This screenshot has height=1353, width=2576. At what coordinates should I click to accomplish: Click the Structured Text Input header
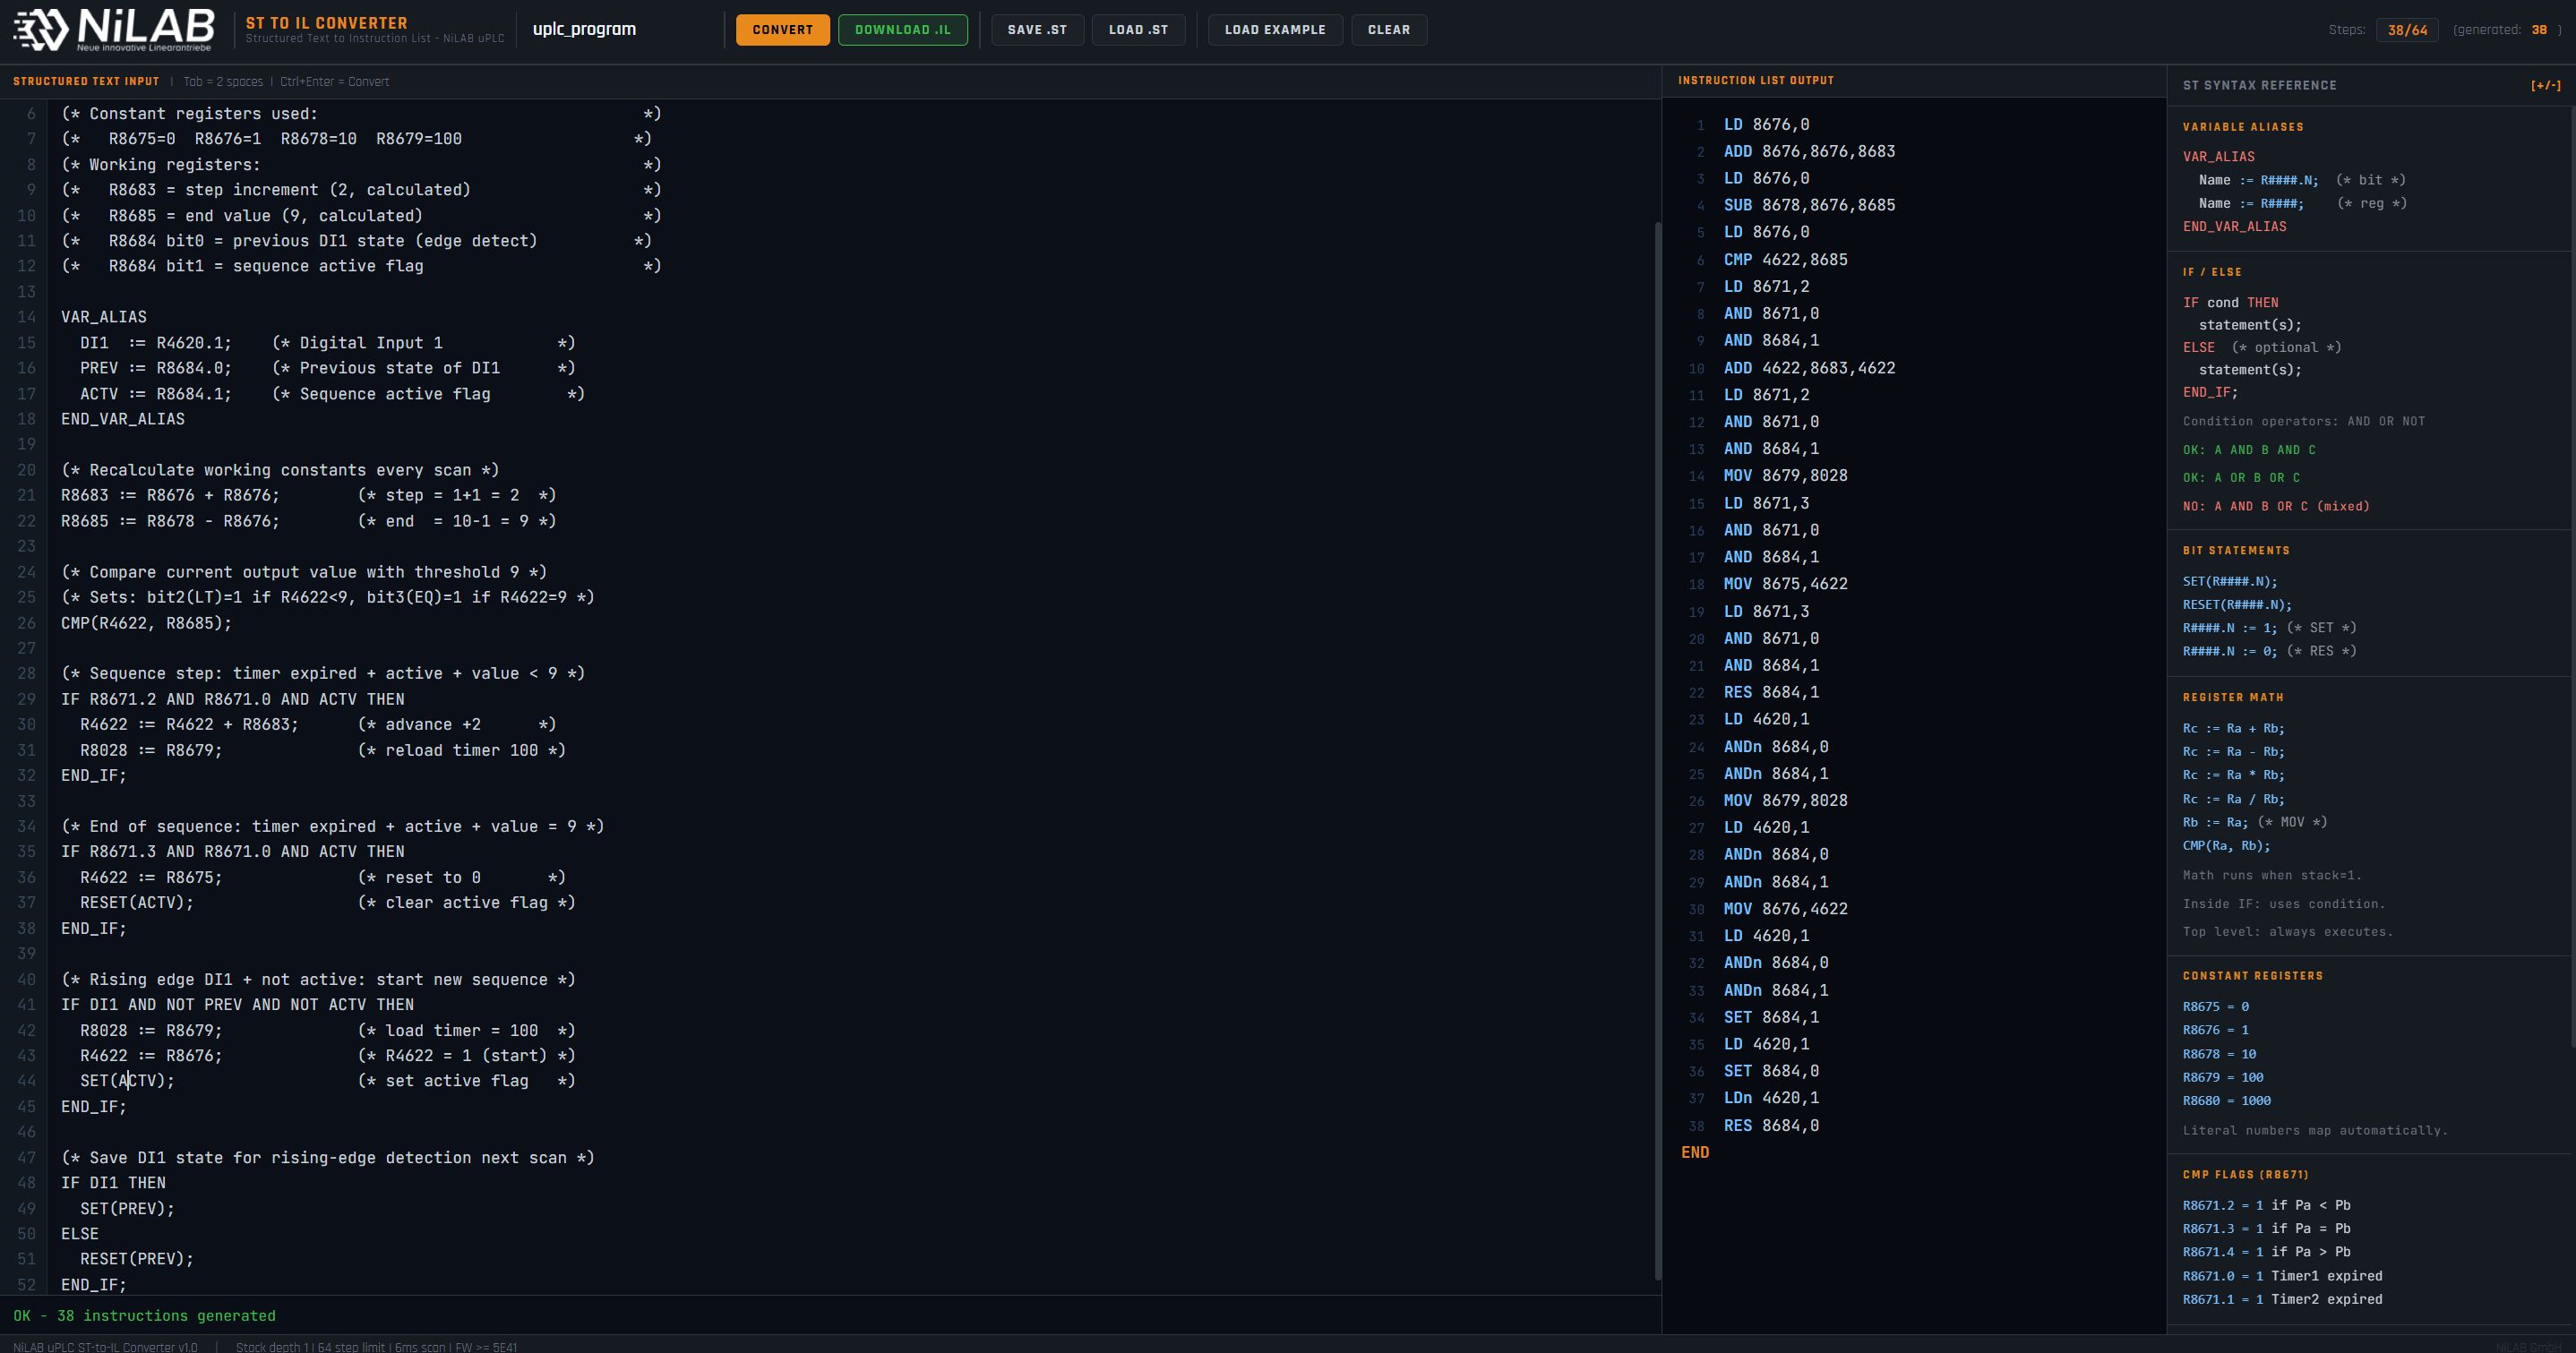coord(86,82)
